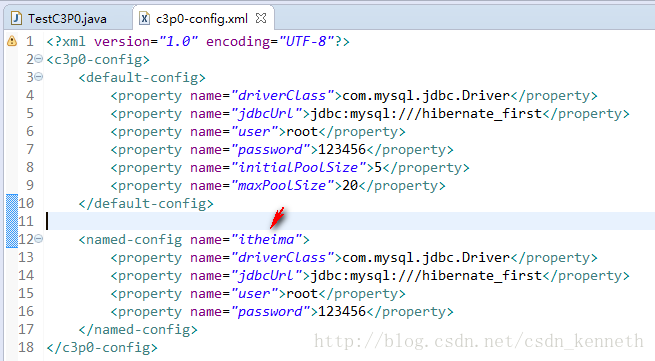Place cursor on empty line 11
Screen dimensions: 655x361
click(350, 221)
